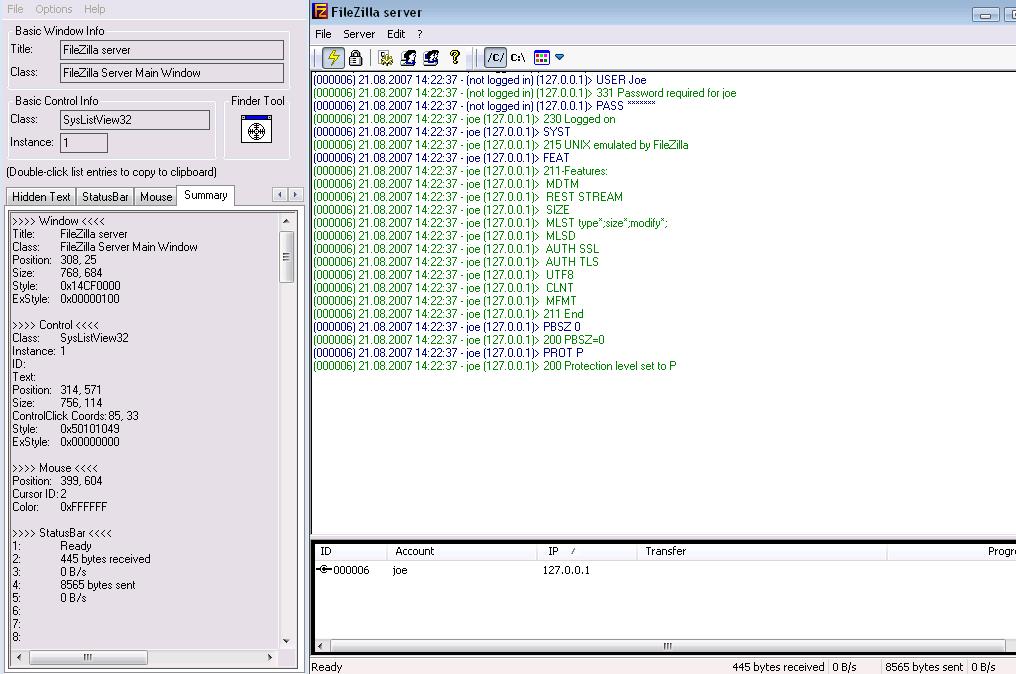Click the Finder Tool crosshair icon
1016x674 pixels.
pos(257,130)
